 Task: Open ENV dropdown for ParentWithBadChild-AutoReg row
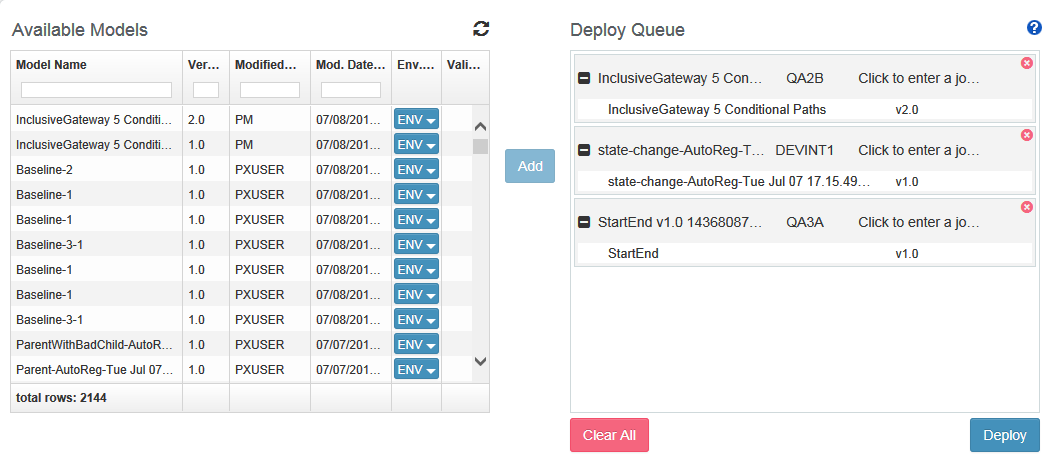tap(416, 345)
